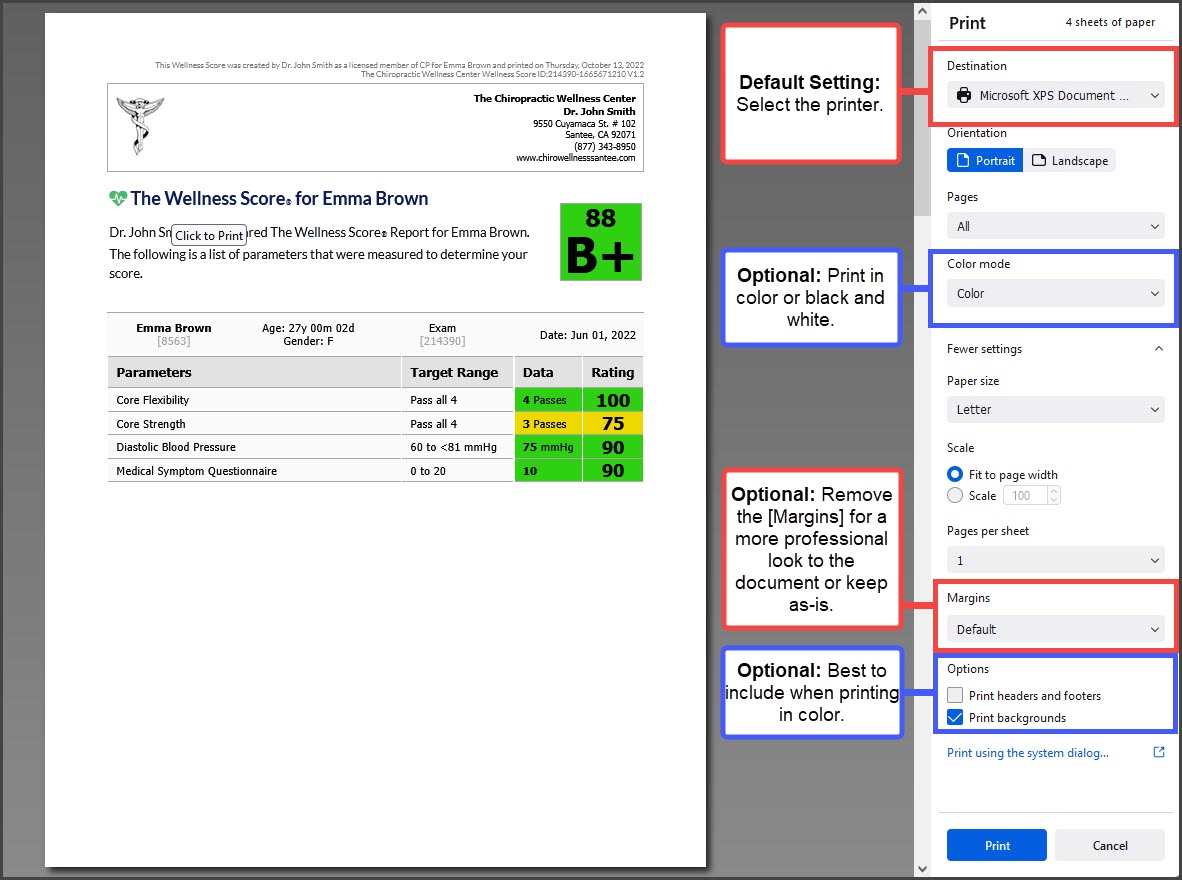Click the Medical Symptom Questionnaire row label
The width and height of the screenshot is (1182, 880).
pyautogui.click(x=197, y=471)
